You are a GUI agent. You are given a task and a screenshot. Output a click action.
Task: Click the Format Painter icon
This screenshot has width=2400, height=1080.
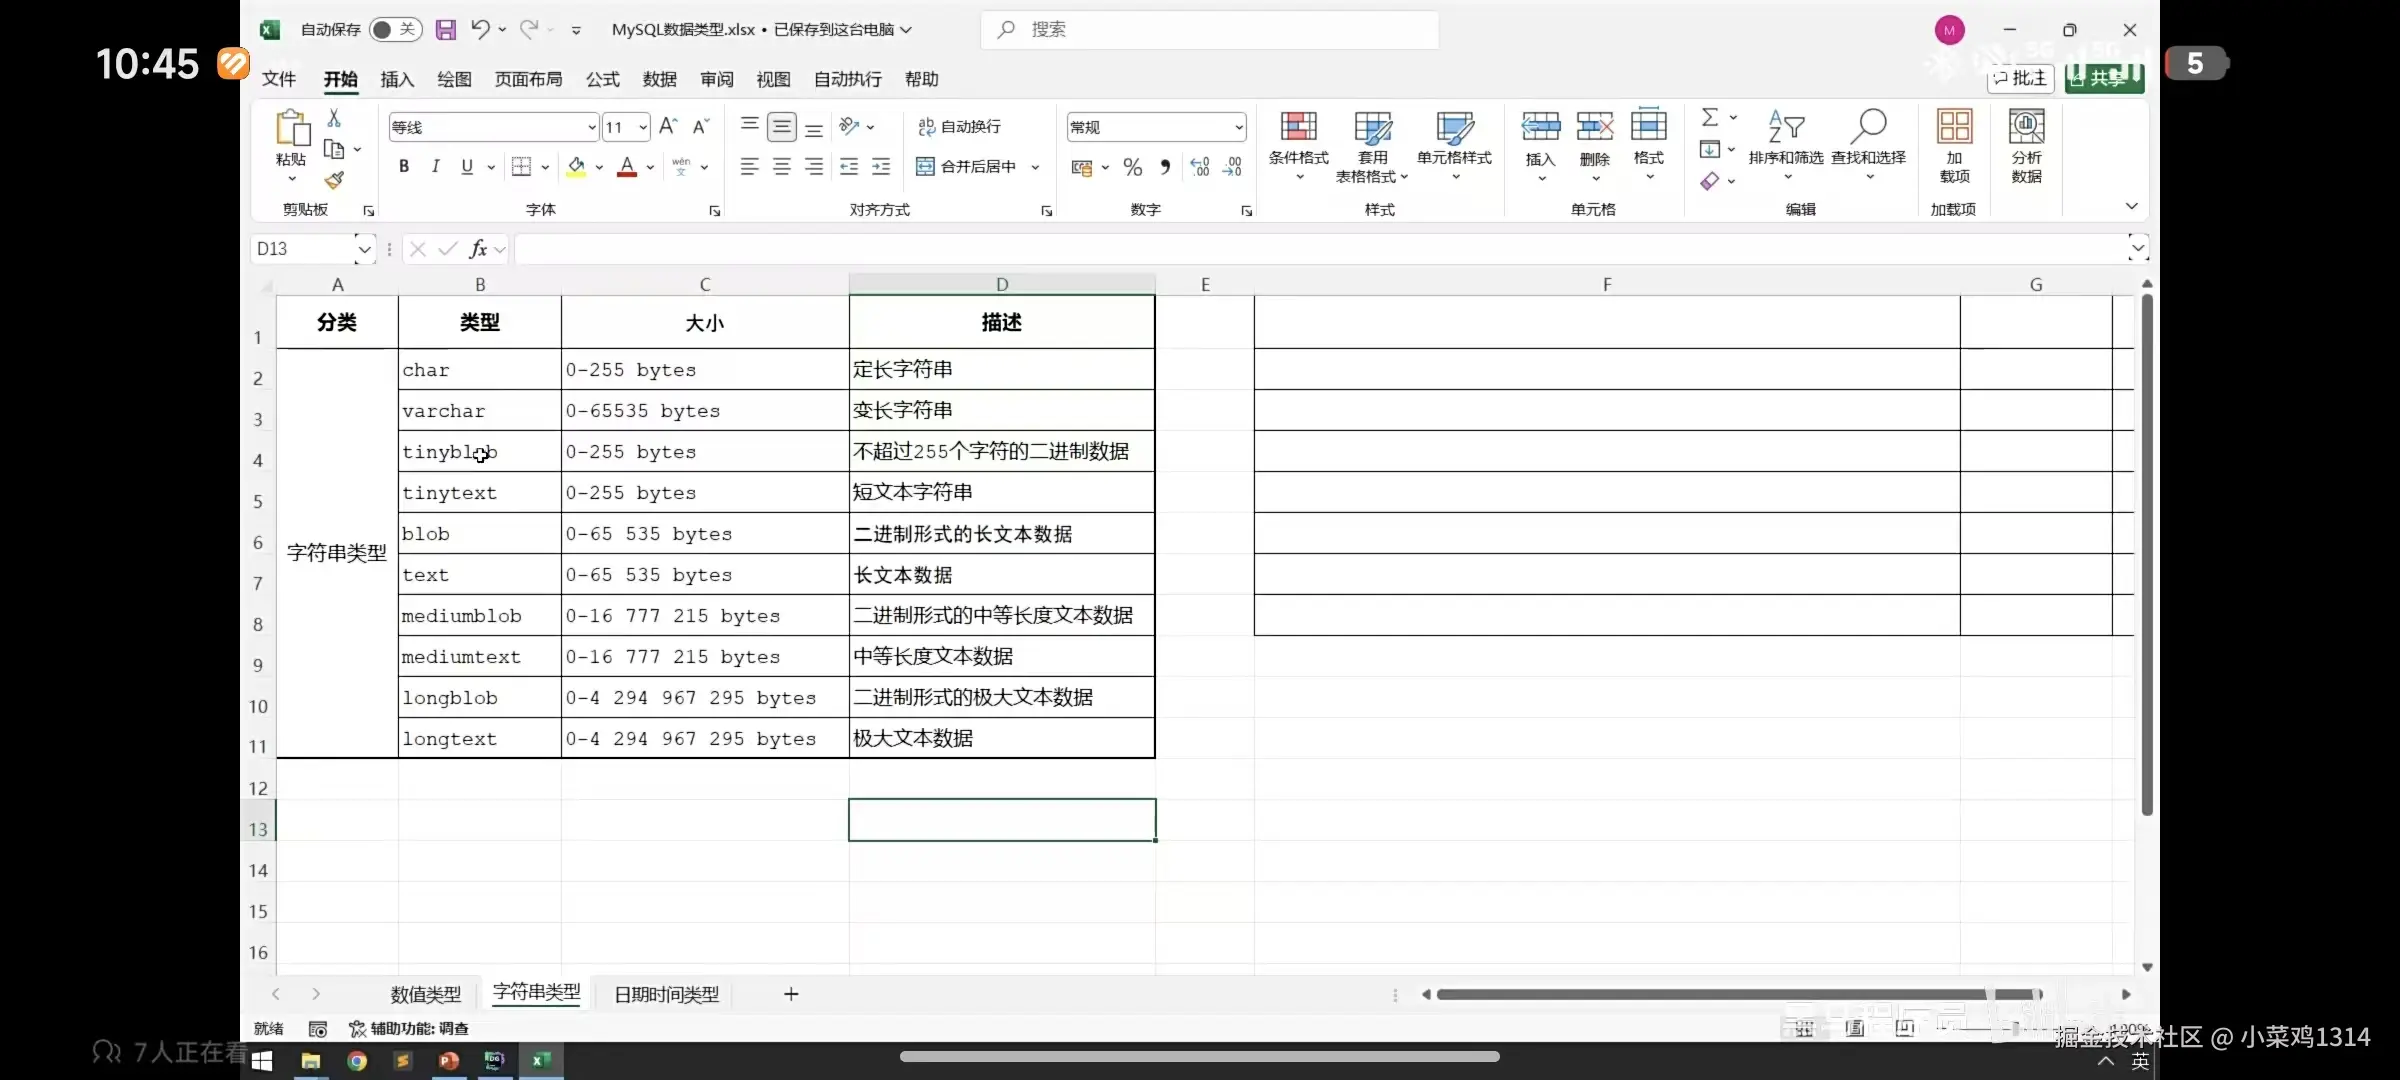334,182
